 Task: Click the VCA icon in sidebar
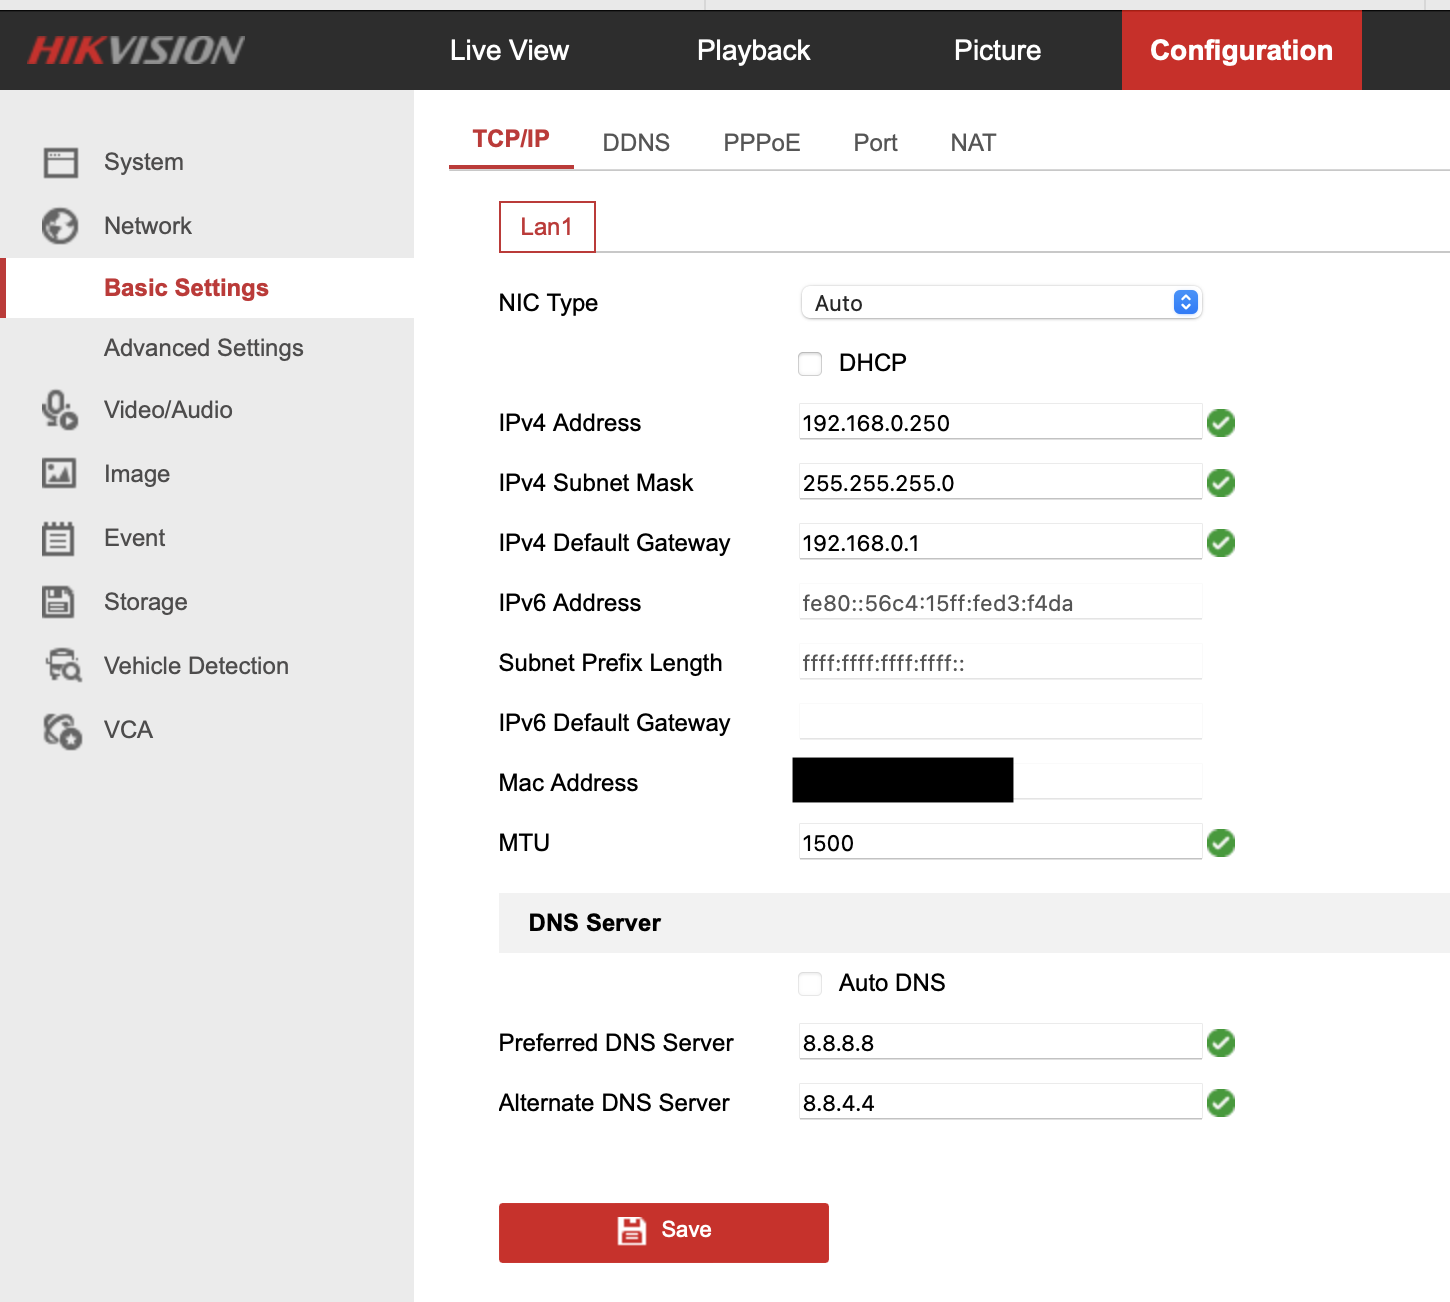pos(62,730)
